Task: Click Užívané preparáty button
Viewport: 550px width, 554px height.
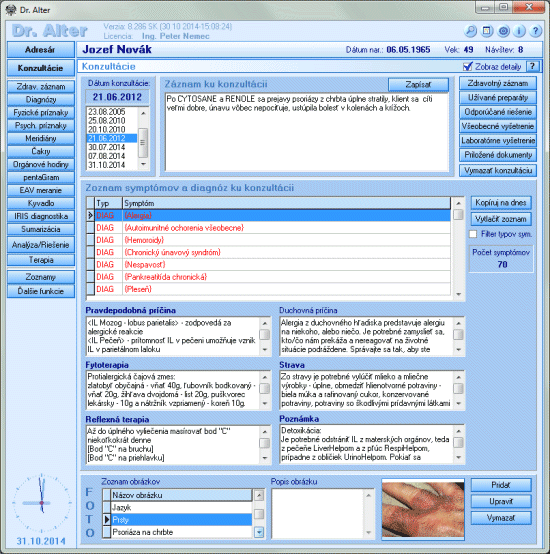Action: click(x=498, y=98)
